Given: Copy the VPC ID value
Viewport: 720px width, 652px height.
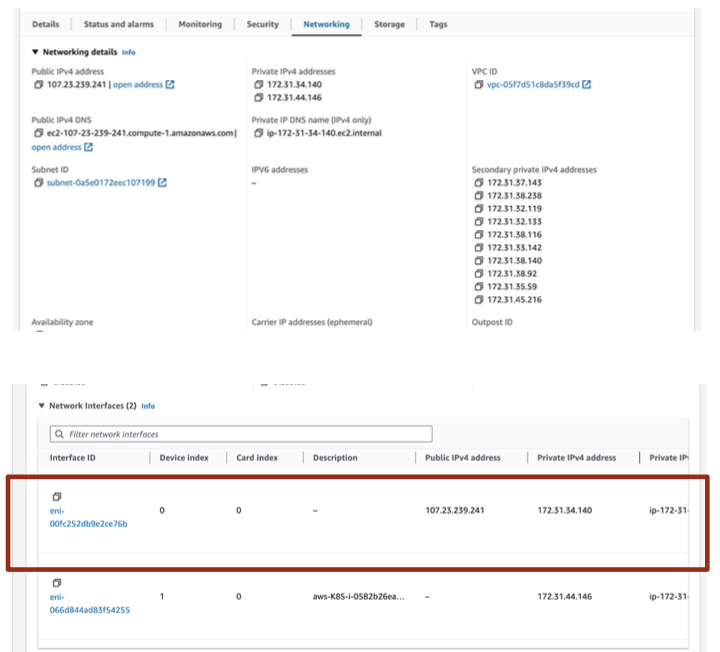Looking at the screenshot, I should click(x=479, y=85).
